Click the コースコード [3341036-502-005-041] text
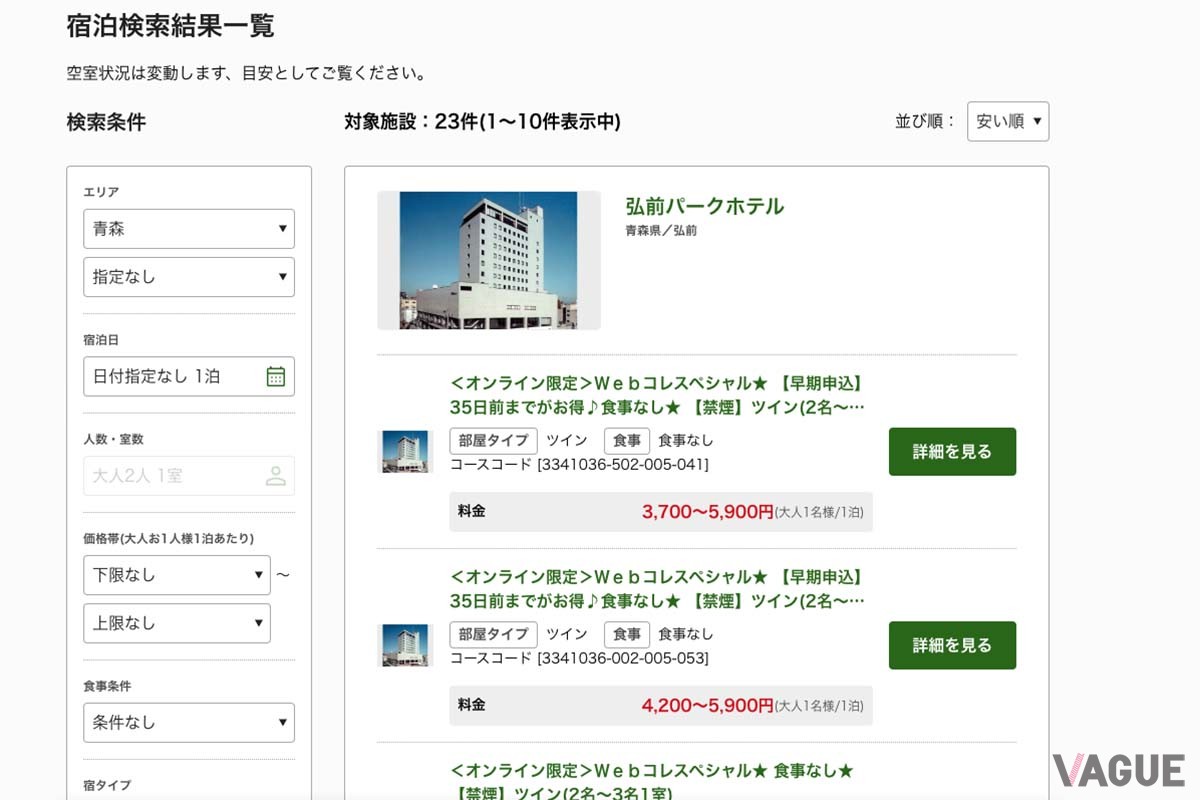 (579, 464)
